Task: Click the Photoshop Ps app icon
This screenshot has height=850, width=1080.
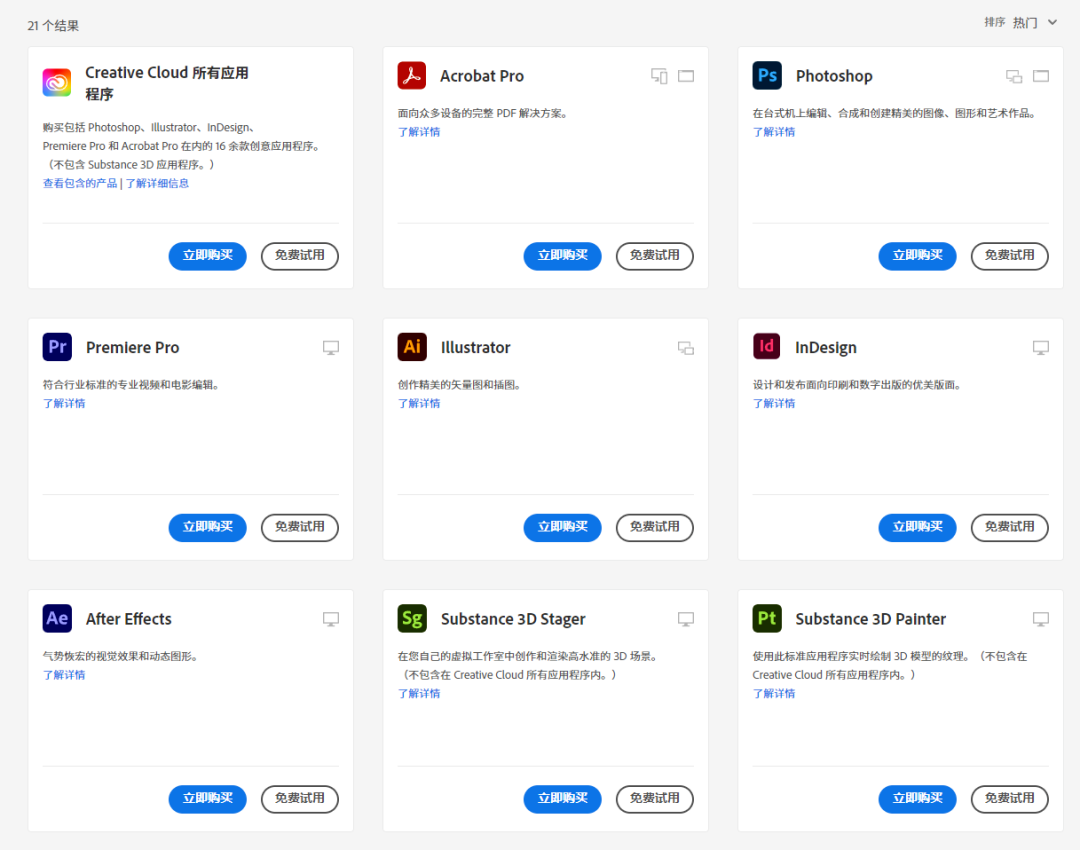Action: (x=767, y=75)
